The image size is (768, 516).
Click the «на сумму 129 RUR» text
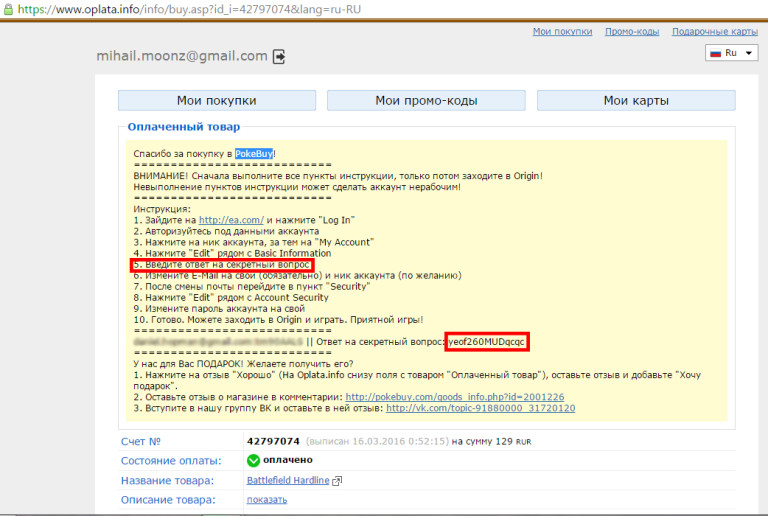click(491, 442)
